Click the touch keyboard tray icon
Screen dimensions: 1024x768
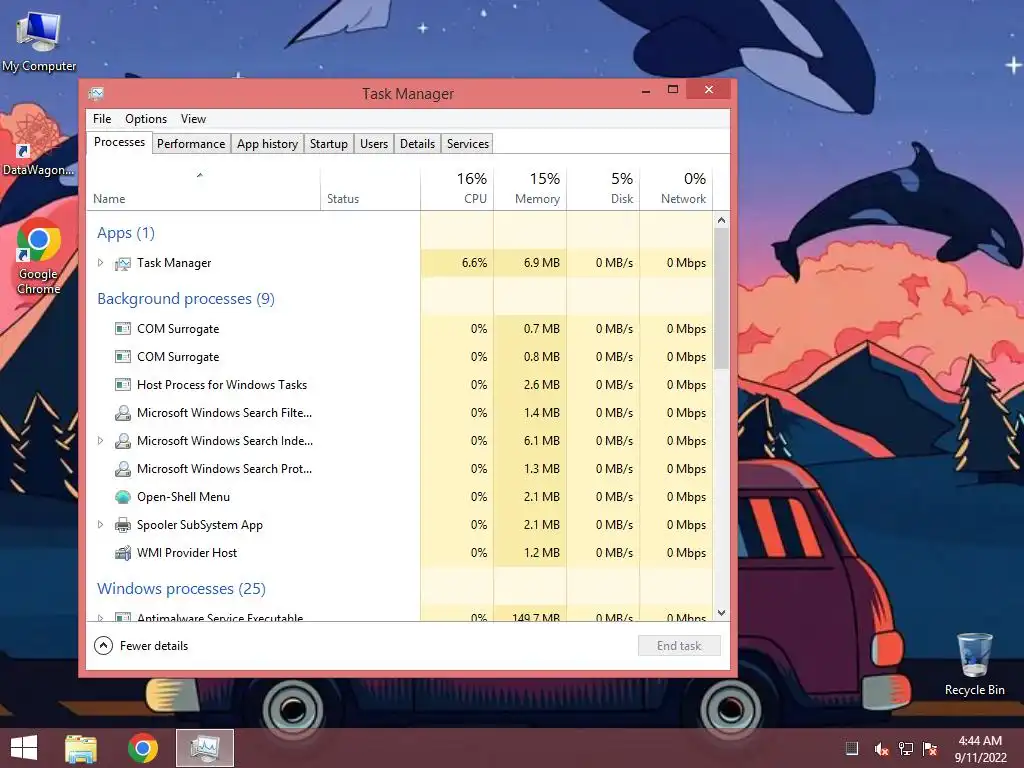click(852, 748)
